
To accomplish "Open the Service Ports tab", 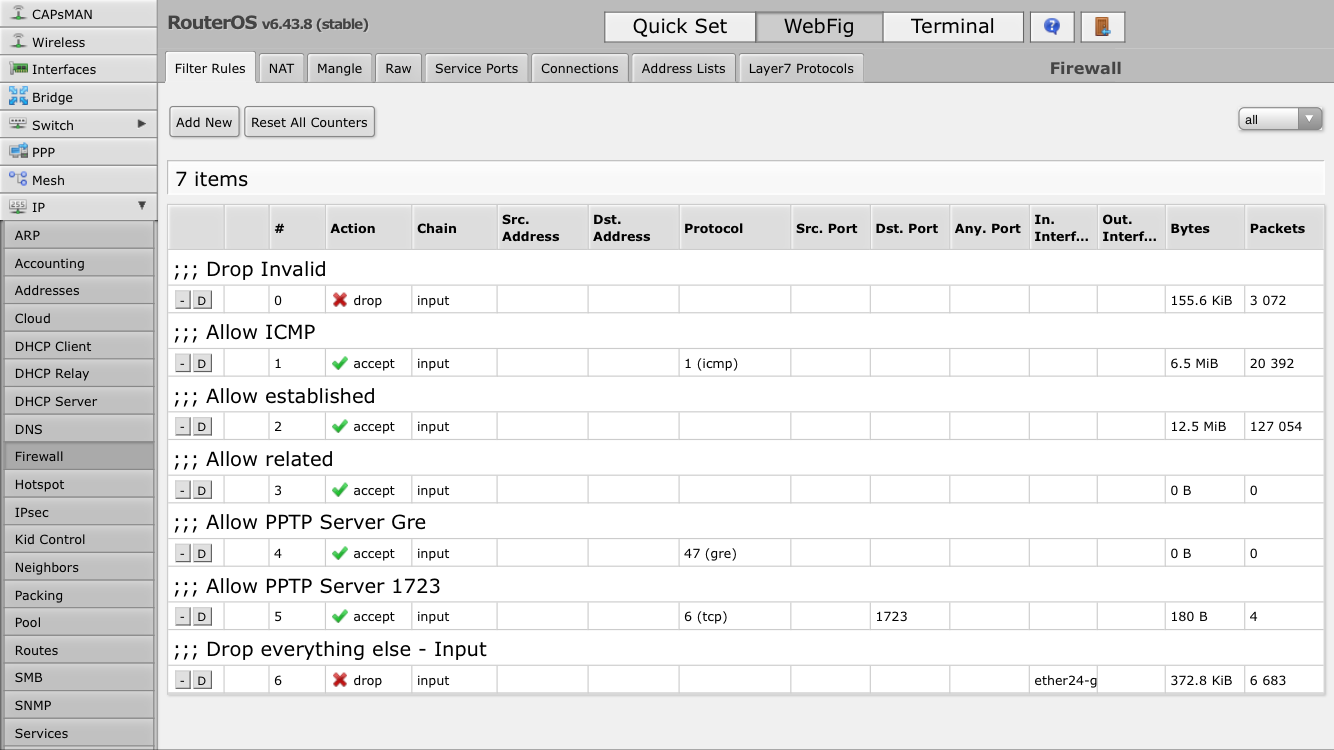I will coord(476,68).
